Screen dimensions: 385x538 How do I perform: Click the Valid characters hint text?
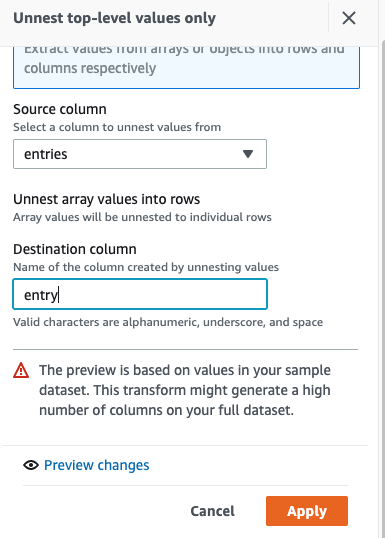168,322
